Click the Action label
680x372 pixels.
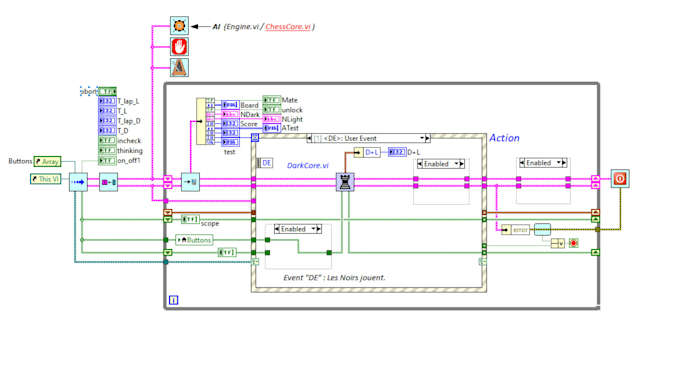tap(504, 138)
